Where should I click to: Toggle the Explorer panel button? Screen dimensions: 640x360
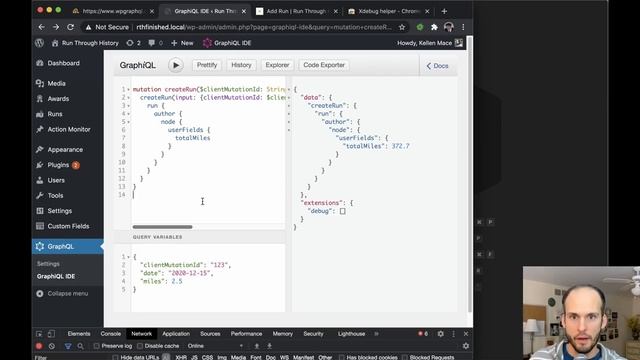(277, 65)
